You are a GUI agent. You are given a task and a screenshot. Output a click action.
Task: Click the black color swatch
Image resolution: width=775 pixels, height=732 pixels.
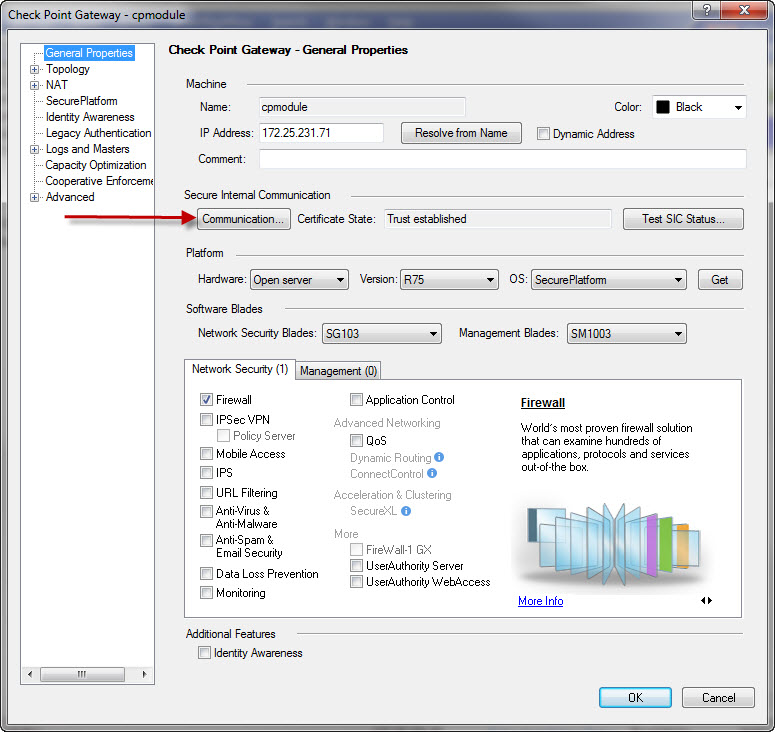tap(663, 107)
